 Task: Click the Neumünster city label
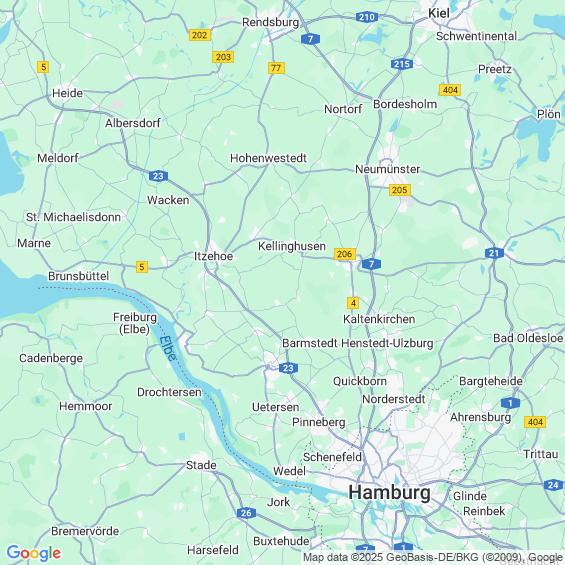pos(387,169)
